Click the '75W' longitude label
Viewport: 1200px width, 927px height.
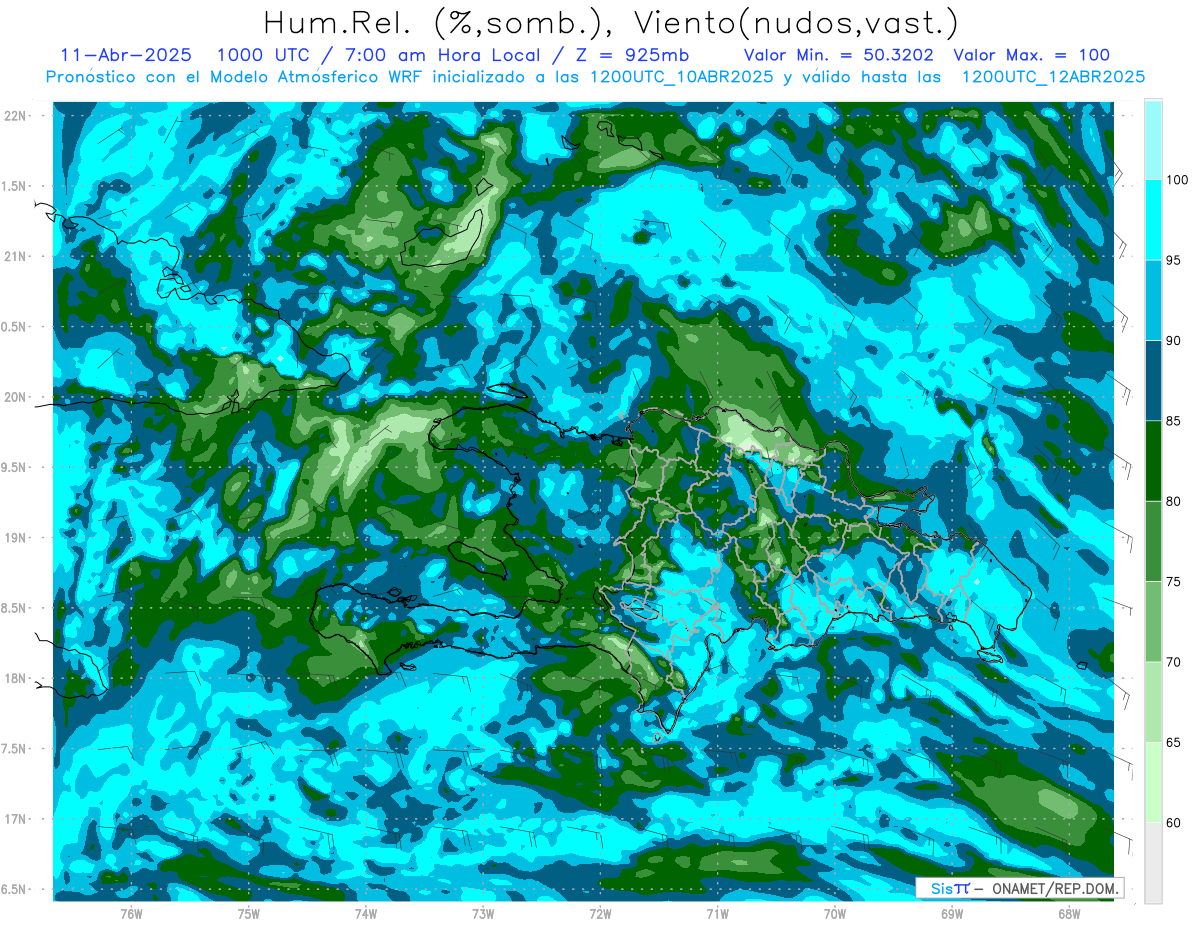click(248, 913)
